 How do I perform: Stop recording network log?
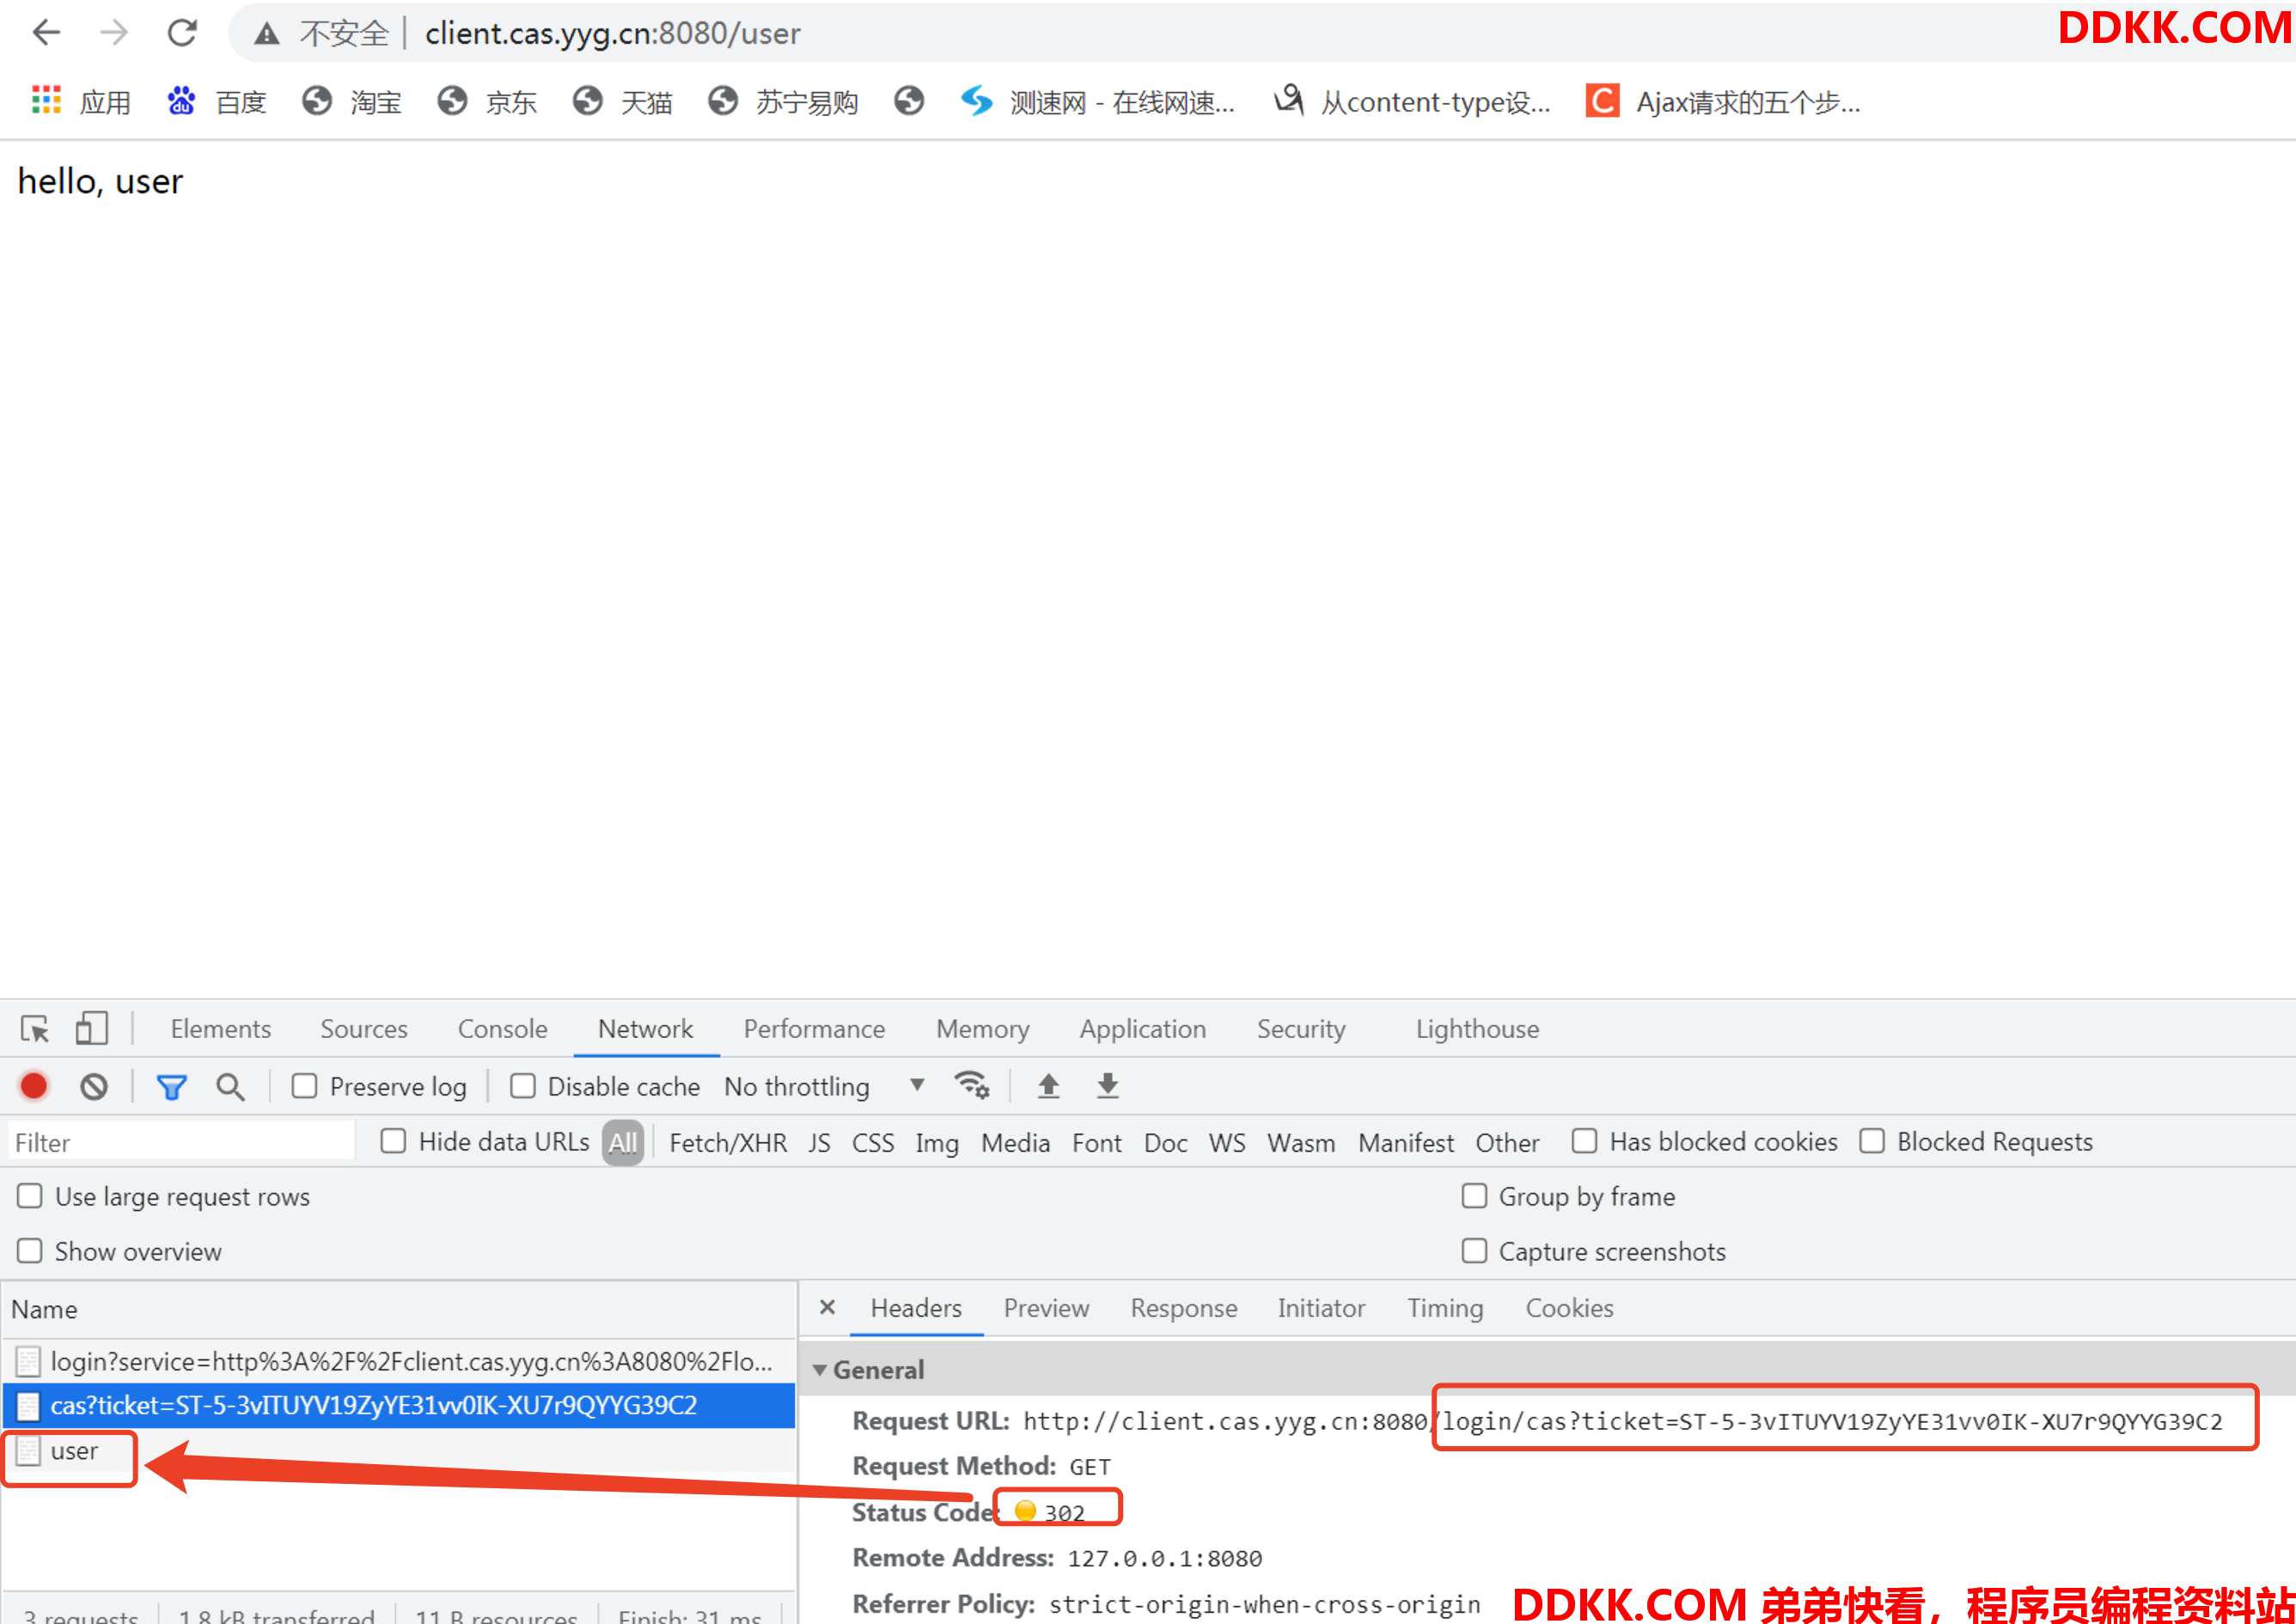[x=34, y=1086]
